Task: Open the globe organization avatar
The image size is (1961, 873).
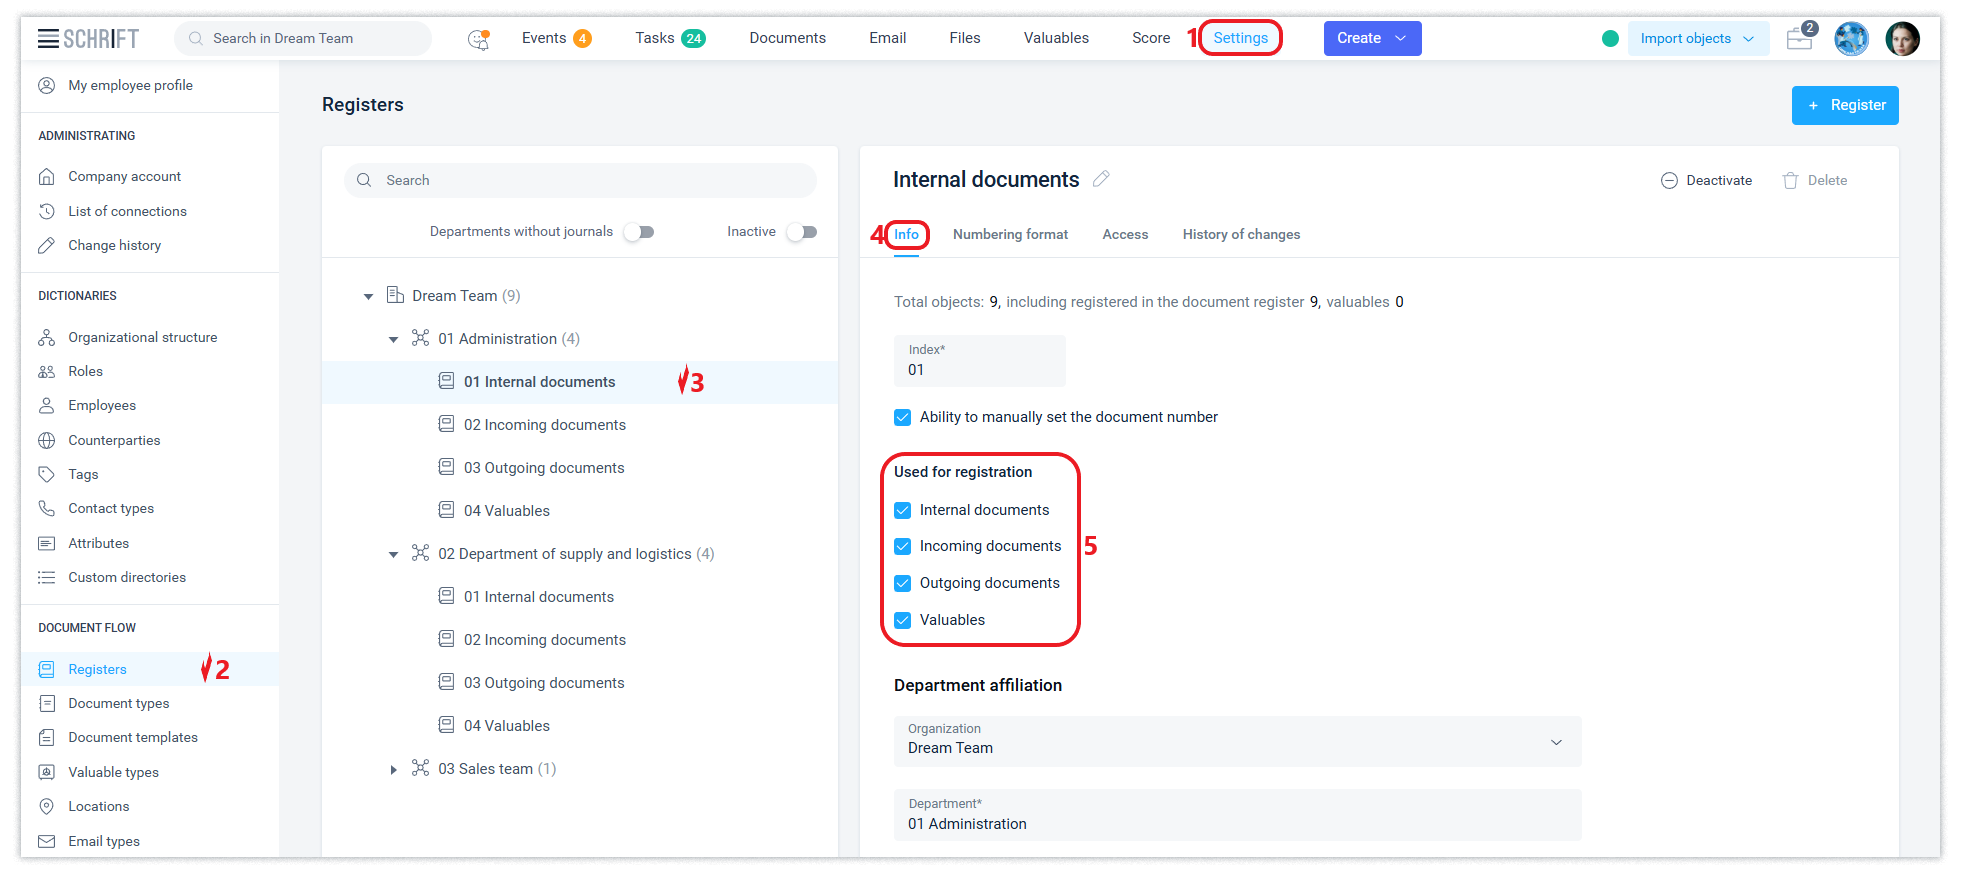Action: coord(1851,39)
